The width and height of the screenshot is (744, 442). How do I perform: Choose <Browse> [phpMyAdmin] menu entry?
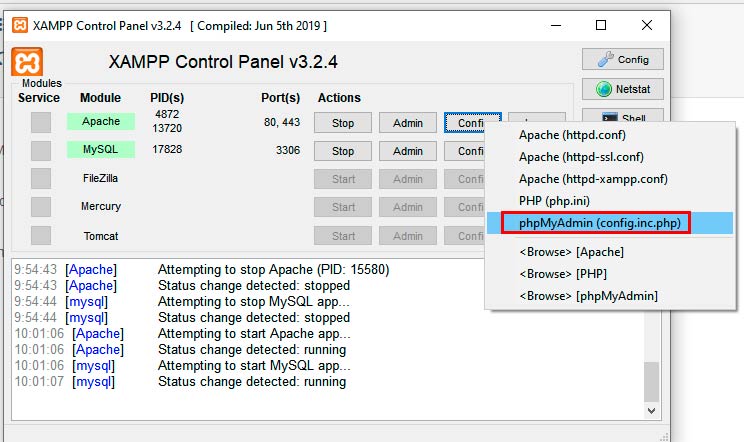pyautogui.click(x=610, y=296)
